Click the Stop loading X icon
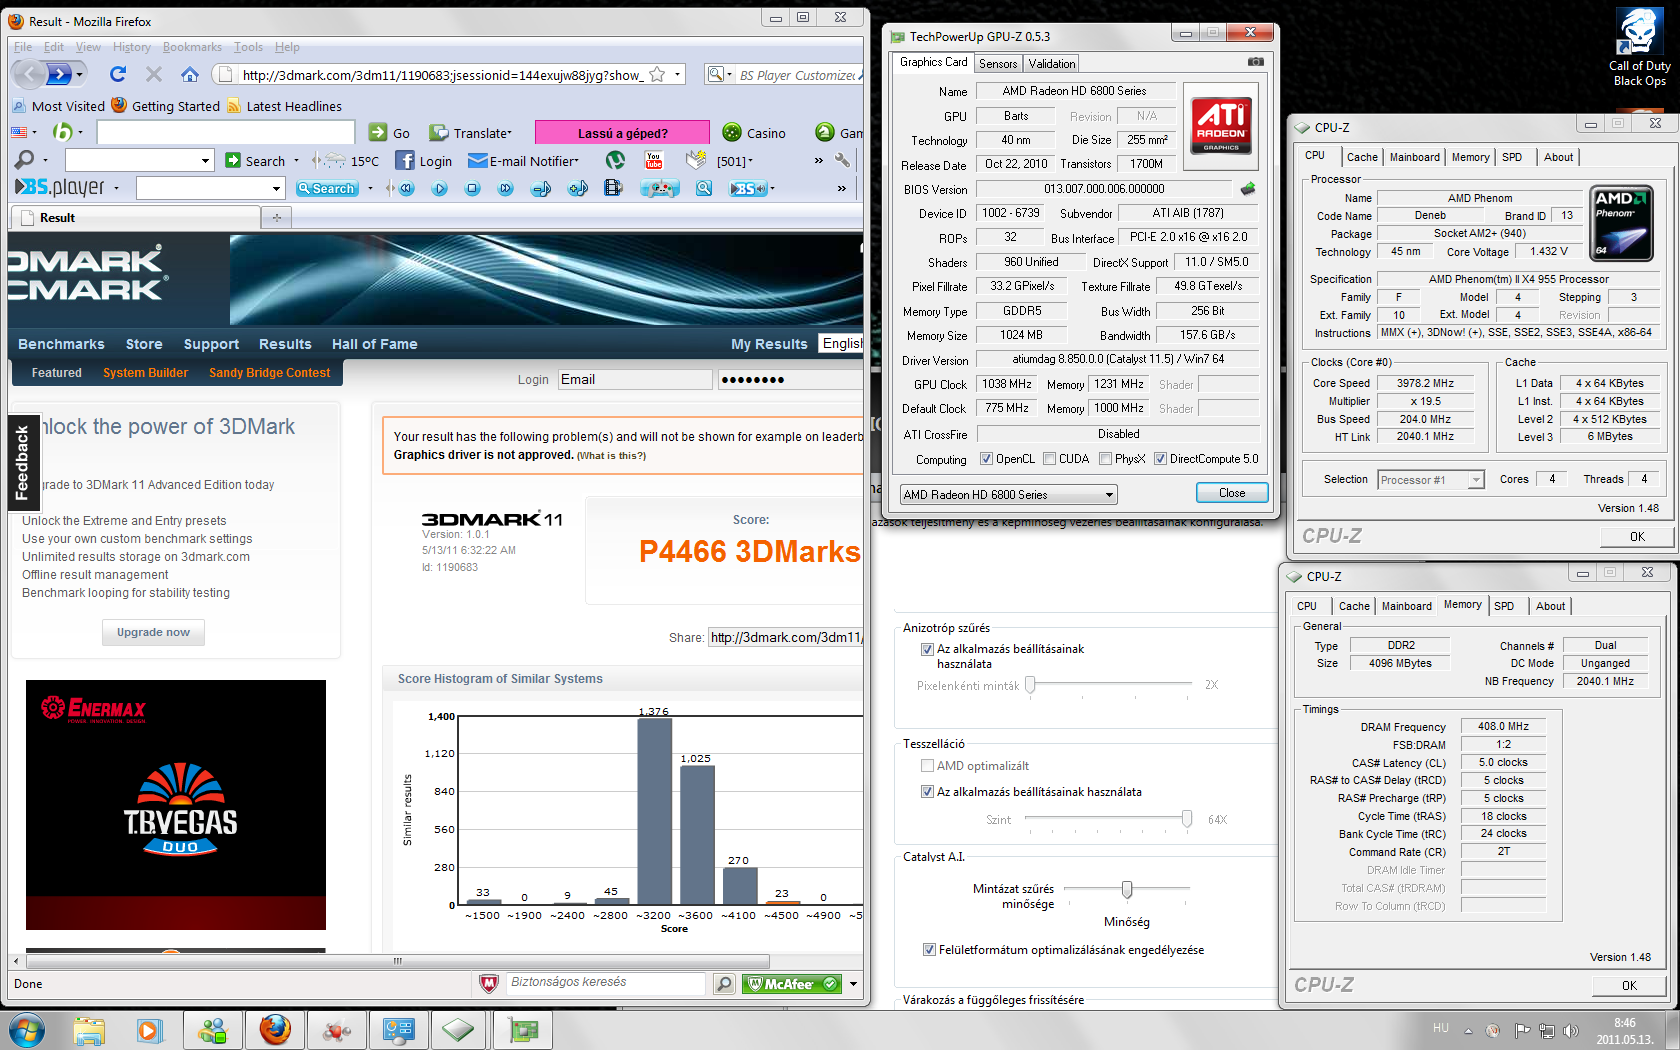The image size is (1680, 1050). [153, 74]
